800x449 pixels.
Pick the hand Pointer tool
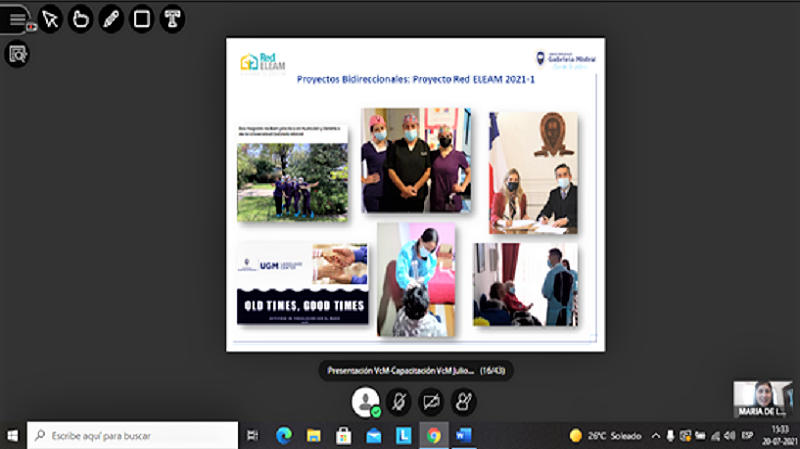click(x=81, y=19)
